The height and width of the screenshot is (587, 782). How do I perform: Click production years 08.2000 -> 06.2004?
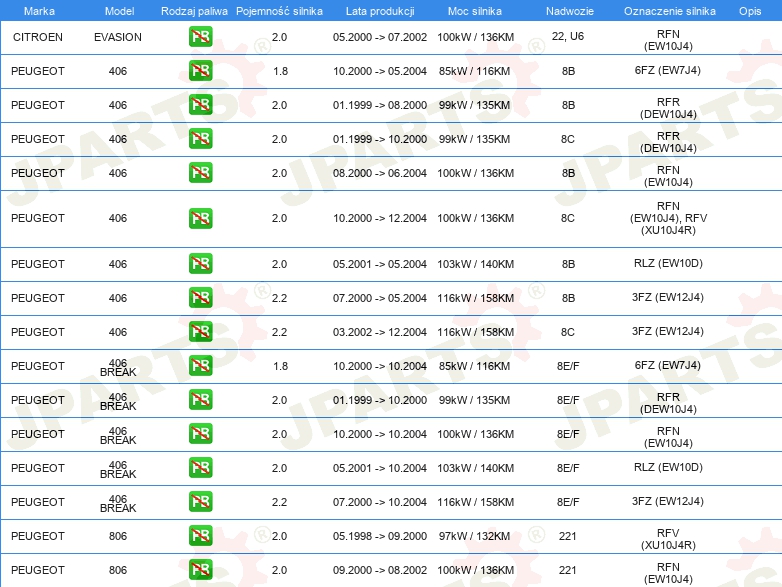tap(380, 173)
